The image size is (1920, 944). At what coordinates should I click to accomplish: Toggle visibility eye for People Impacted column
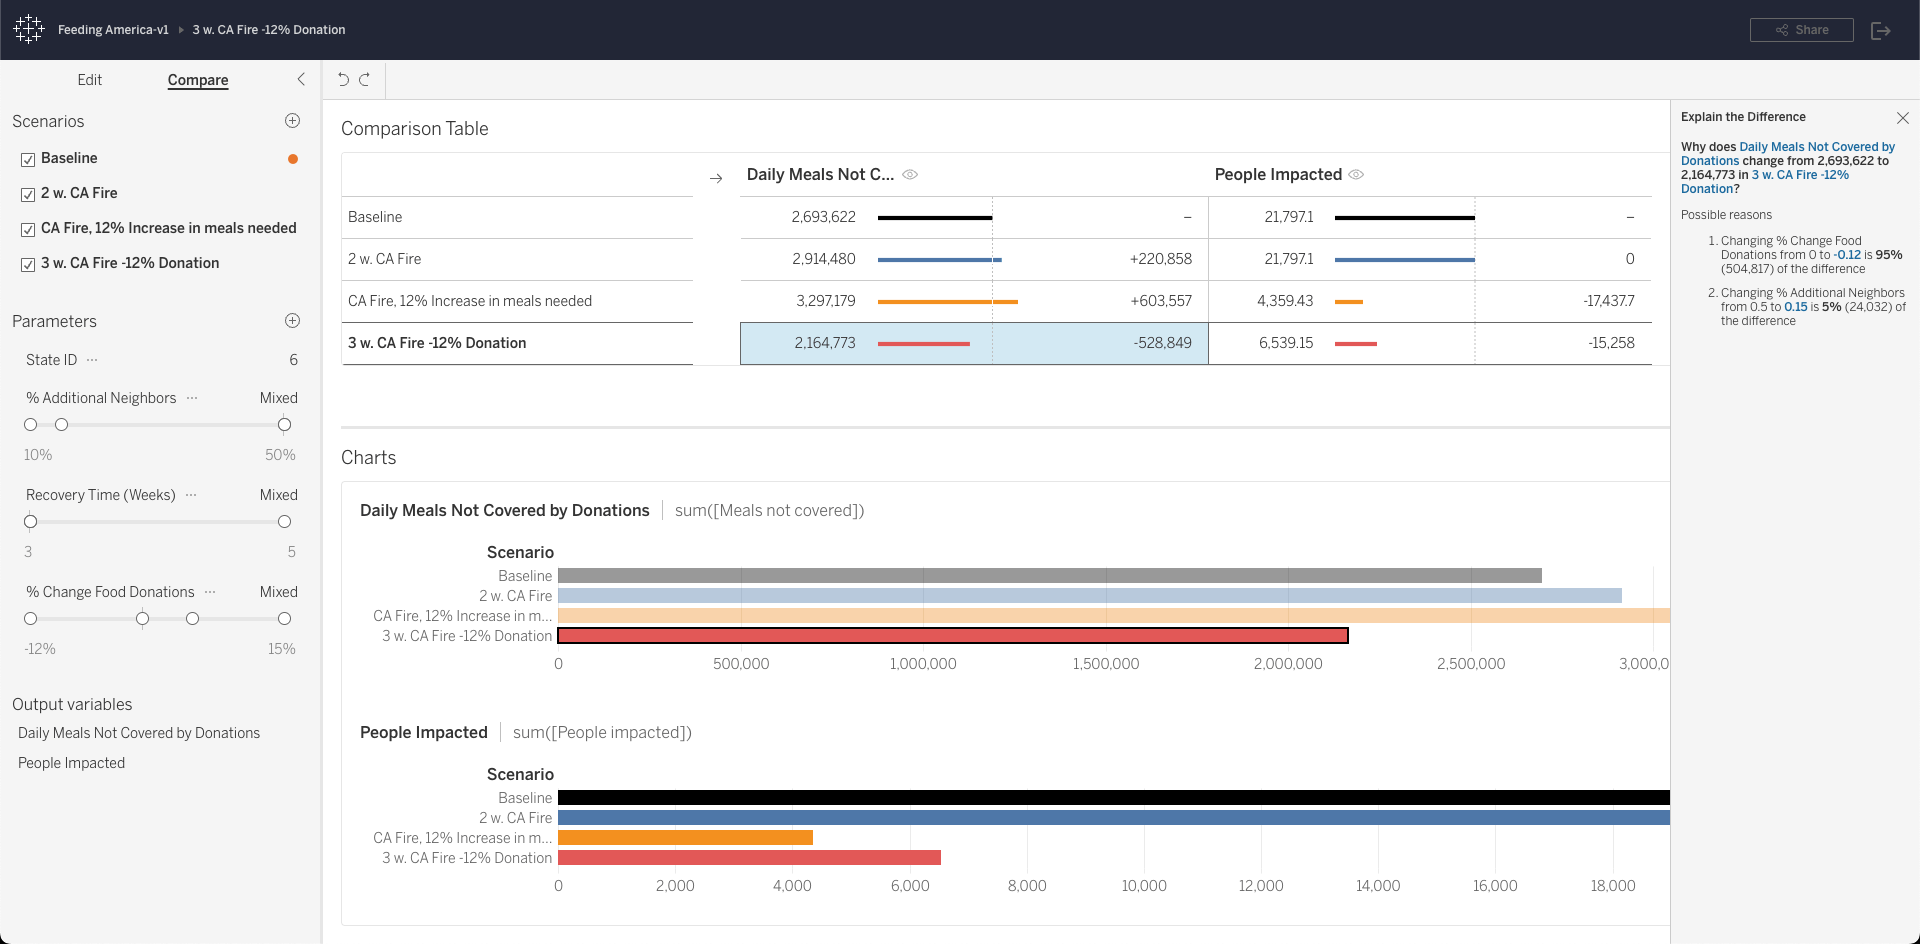(1356, 174)
